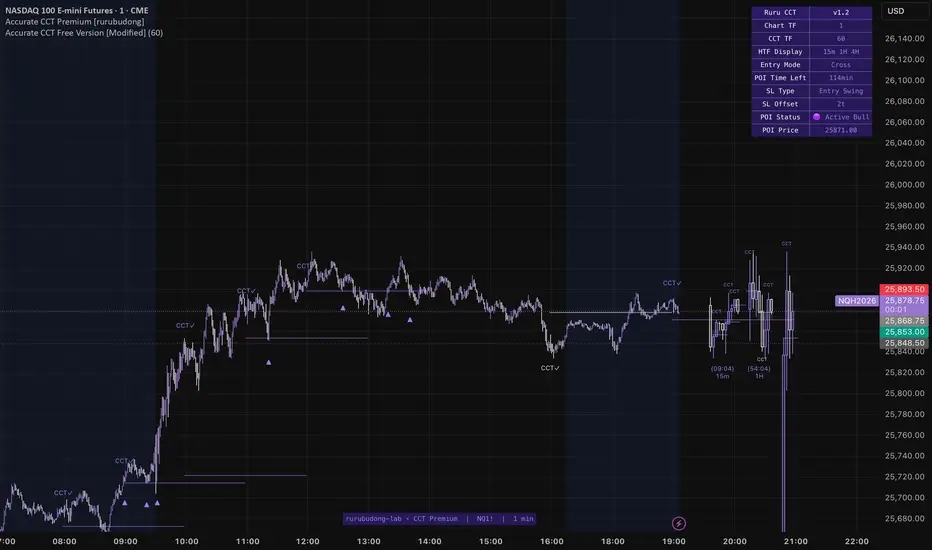This screenshot has width=932, height=550.
Task: Click the POI Status label cell
Action: coord(780,117)
